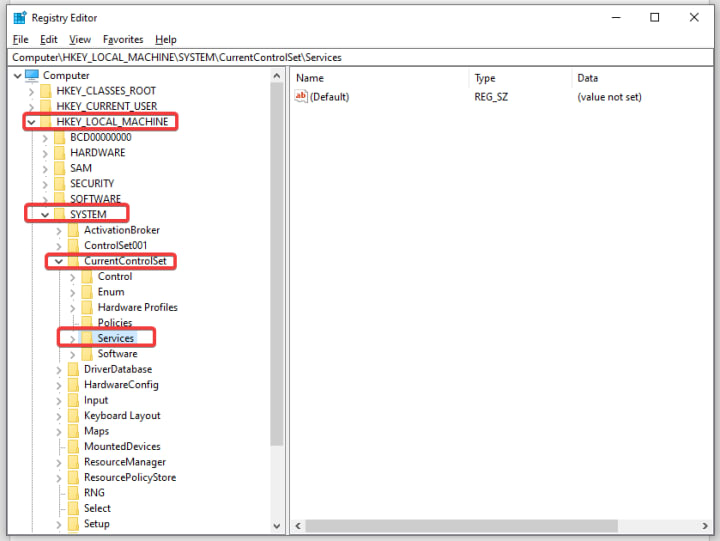Click the Enum folder icon
The image size is (720, 541).
click(87, 292)
